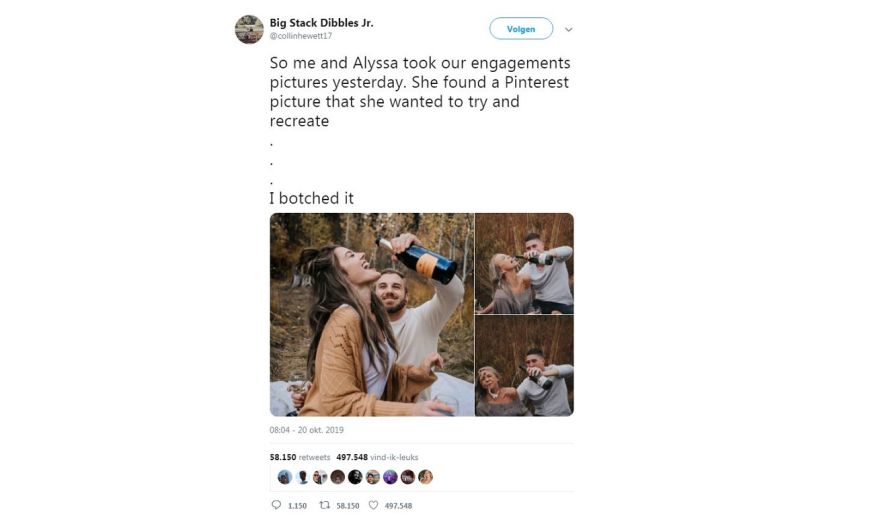Click the black liker avatar in the middle
Screen dimensions: 874x526
355,477
